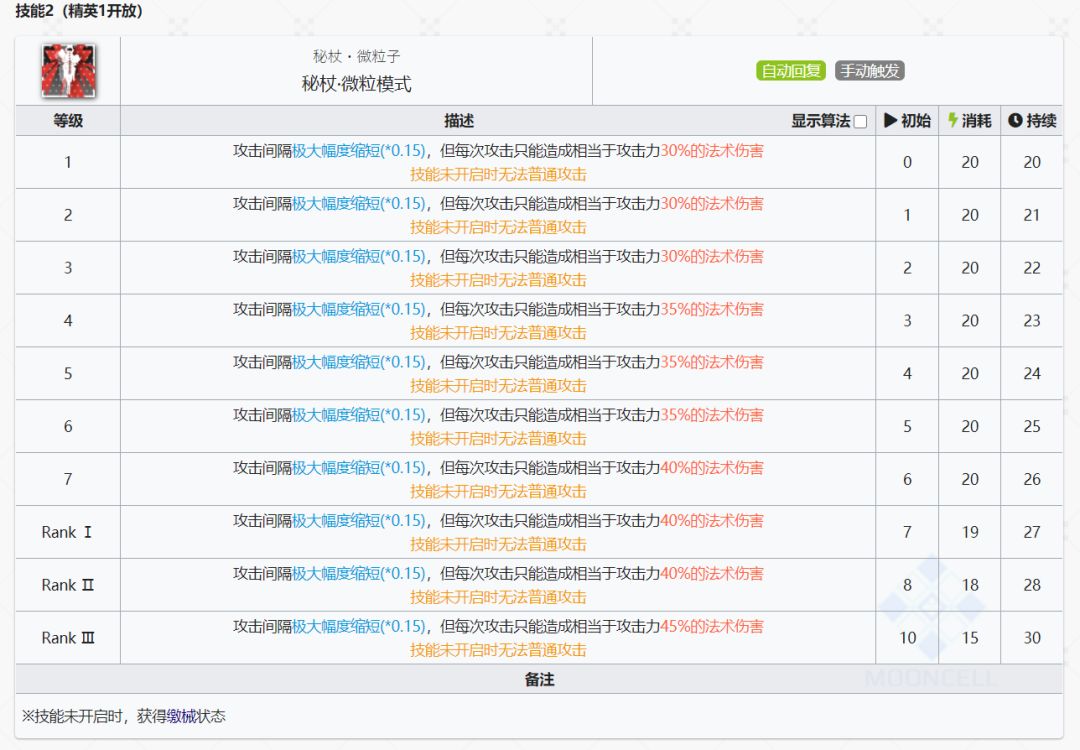Click the blue 极大幅度缩短(*0.15) text in level 1 row
This screenshot has height=750, width=1080.
(359, 151)
